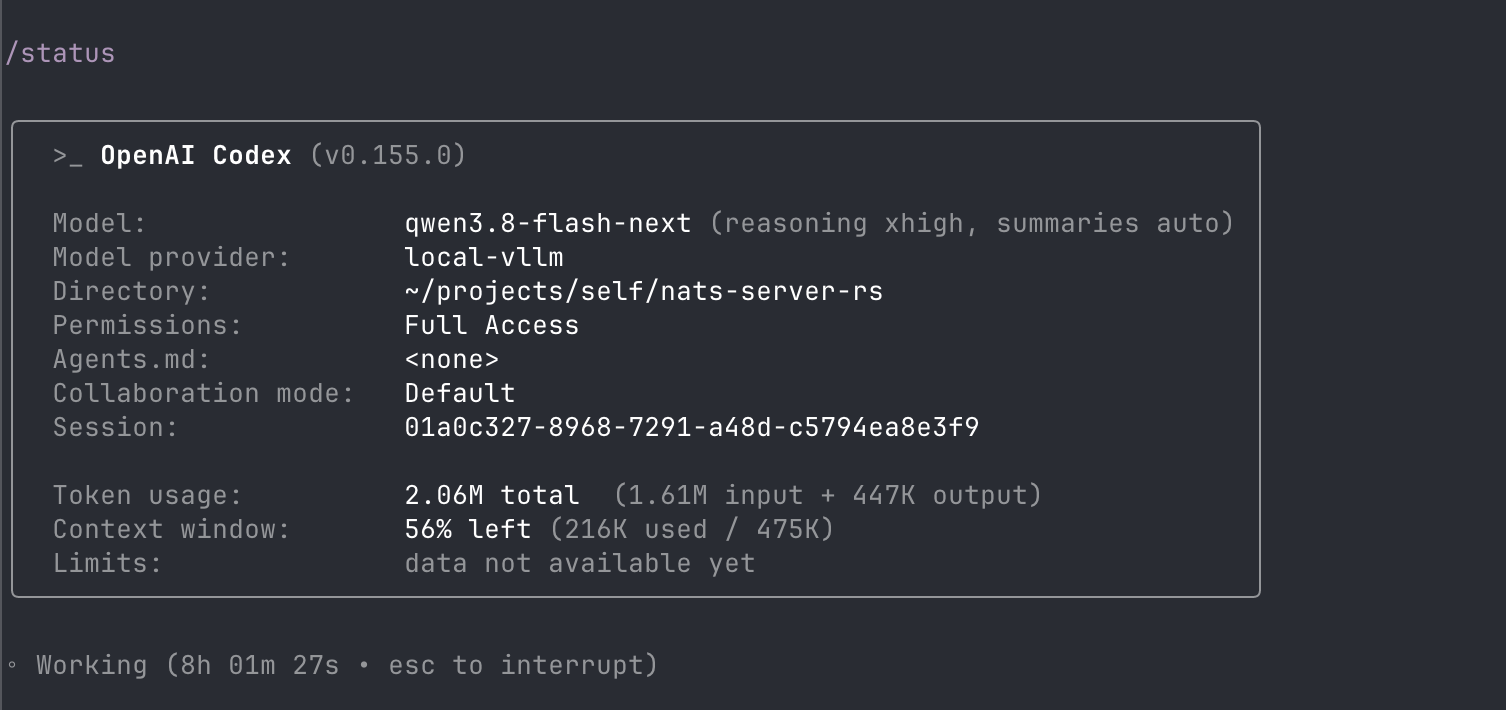
Task: Click the 1.61M input + 447K output breakdown
Action: click(828, 496)
